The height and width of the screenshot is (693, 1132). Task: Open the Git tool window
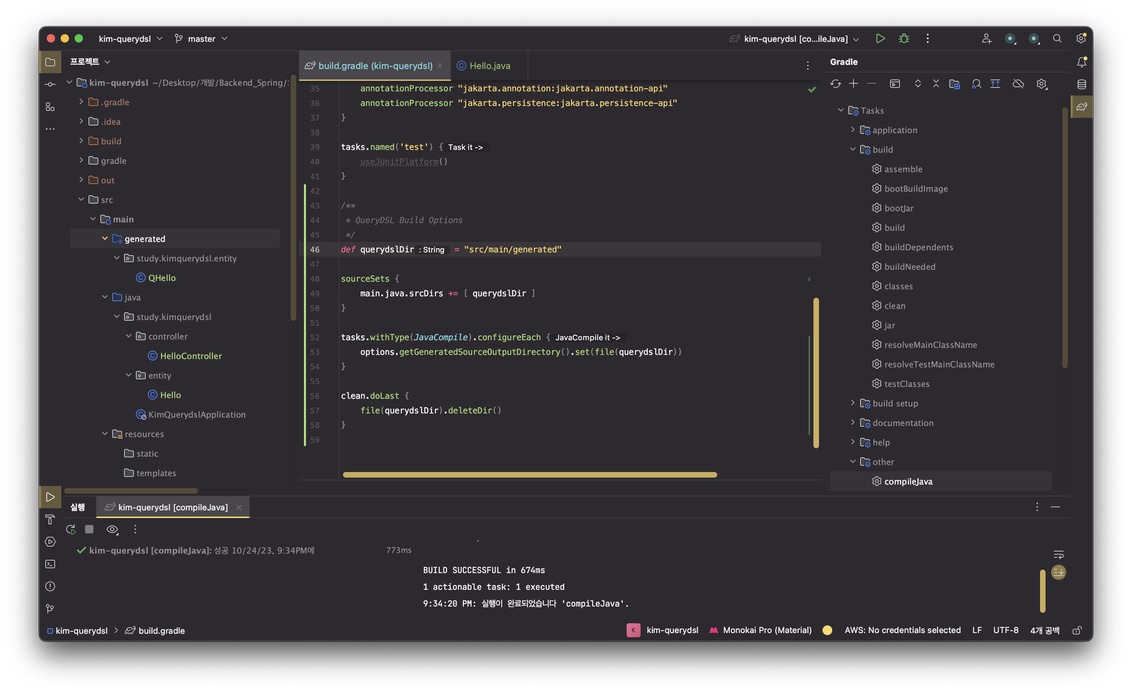click(50, 609)
